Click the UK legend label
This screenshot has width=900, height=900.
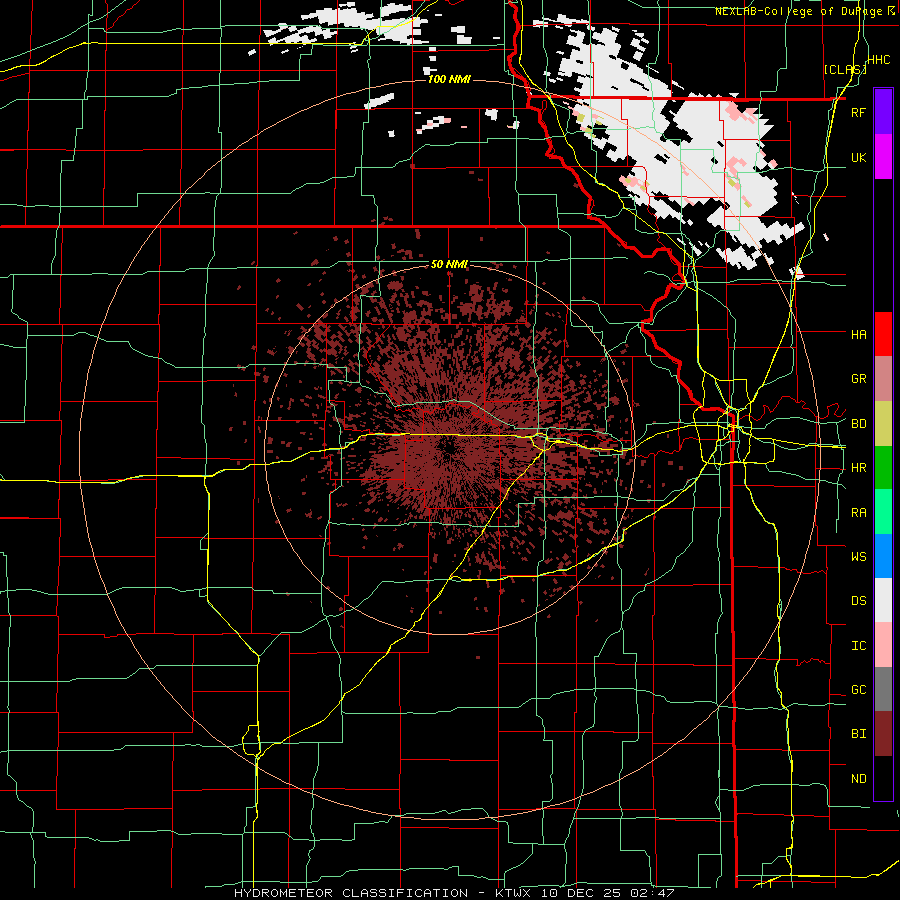click(858, 157)
